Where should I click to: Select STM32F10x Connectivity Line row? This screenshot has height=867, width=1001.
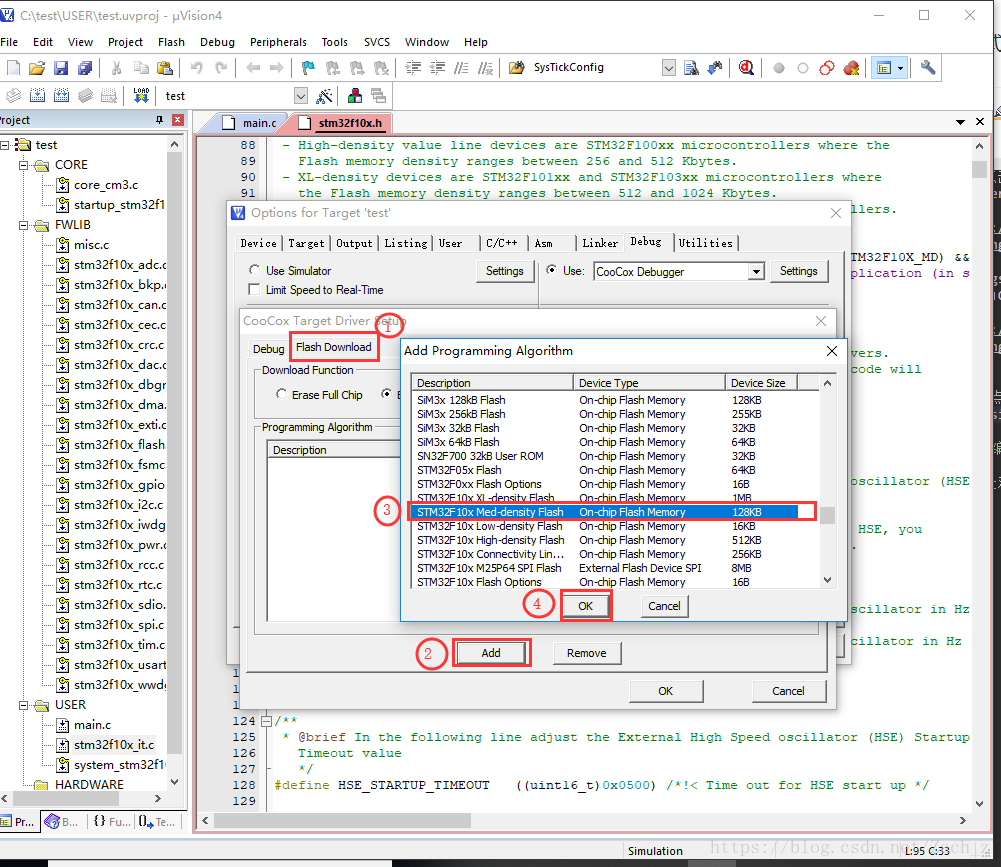point(604,554)
